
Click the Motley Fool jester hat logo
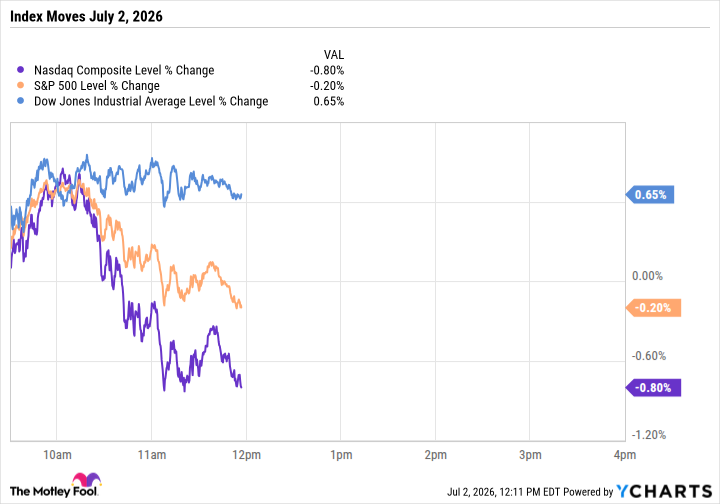[86, 480]
